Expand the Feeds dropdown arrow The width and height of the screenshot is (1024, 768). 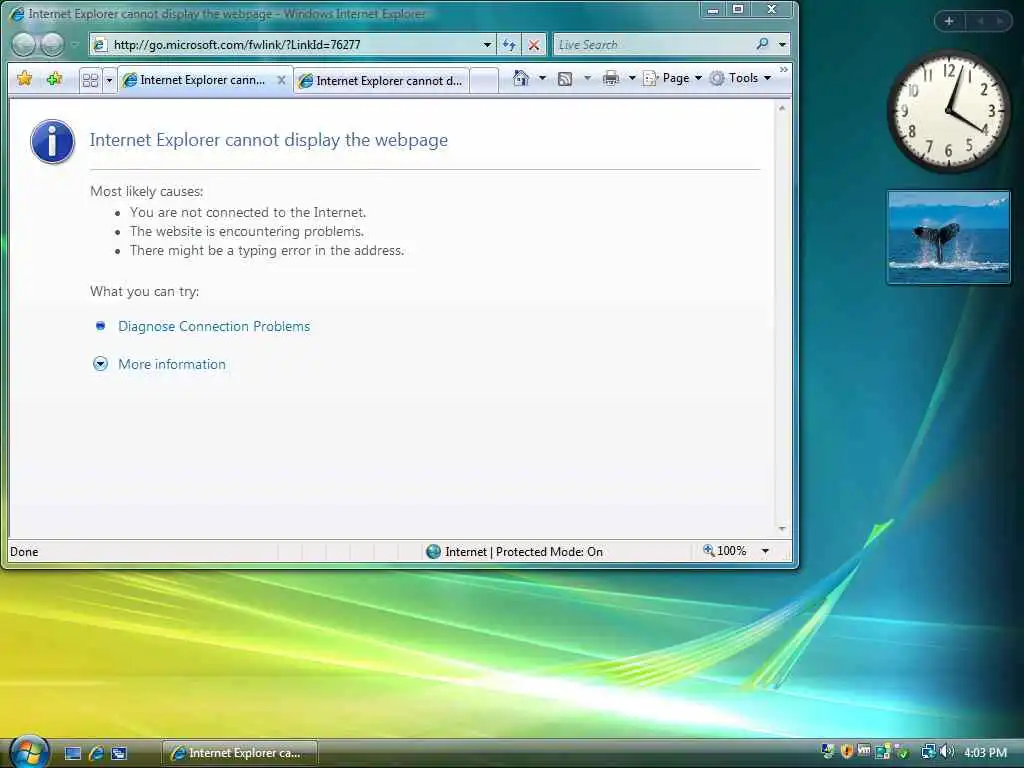[x=587, y=78]
